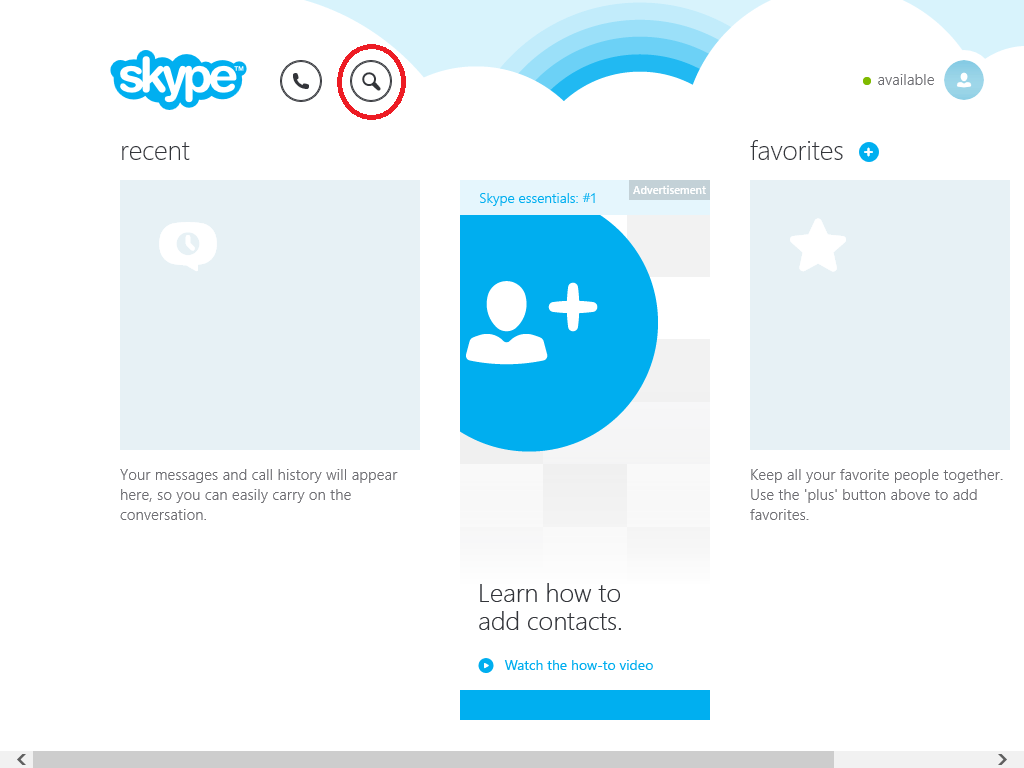Open the profile avatar icon
Viewport: 1024px width, 768px height.
click(x=964, y=80)
